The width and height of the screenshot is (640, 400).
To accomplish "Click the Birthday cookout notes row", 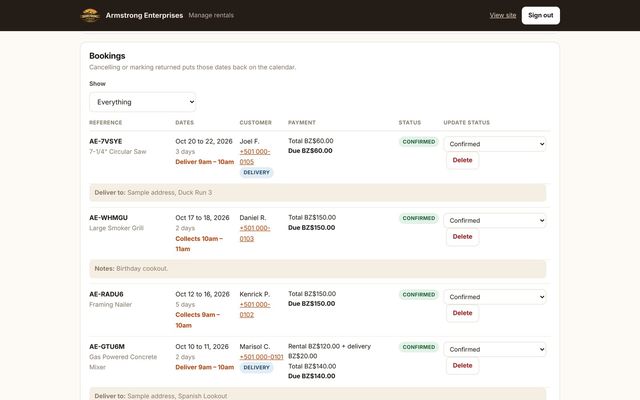I will pos(318,269).
